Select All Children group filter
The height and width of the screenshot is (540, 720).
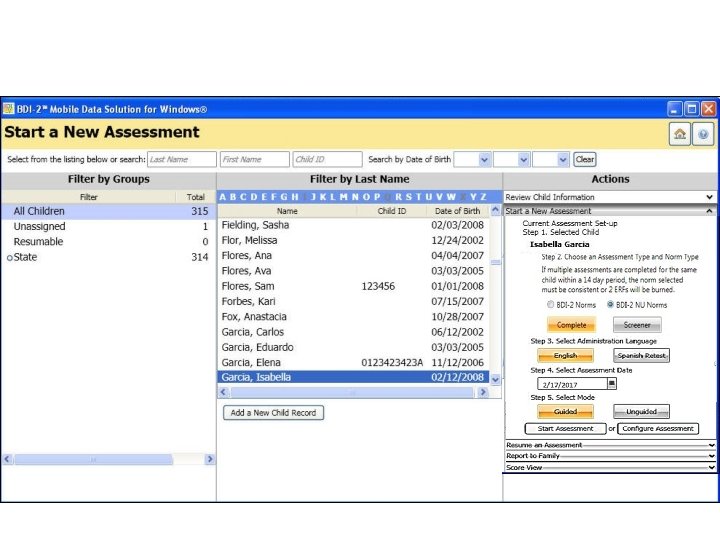point(109,211)
